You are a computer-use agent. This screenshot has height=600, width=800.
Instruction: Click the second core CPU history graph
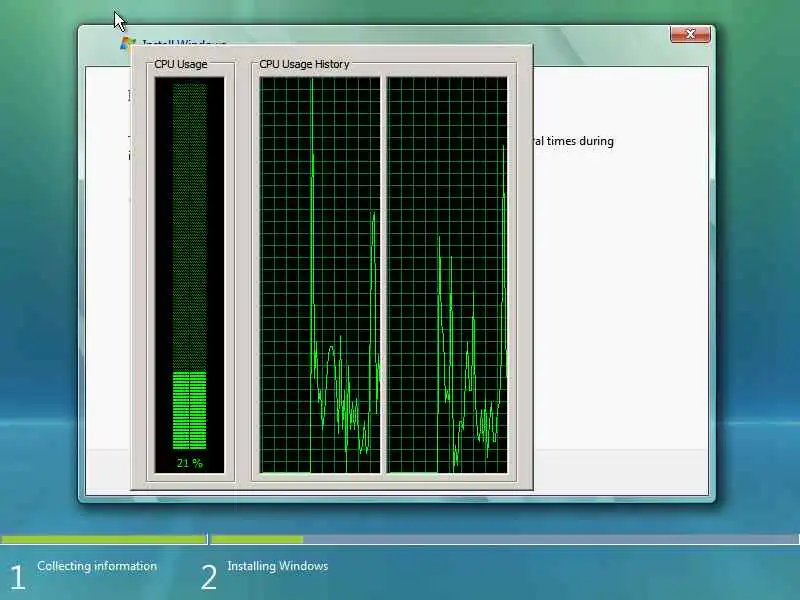click(x=447, y=275)
